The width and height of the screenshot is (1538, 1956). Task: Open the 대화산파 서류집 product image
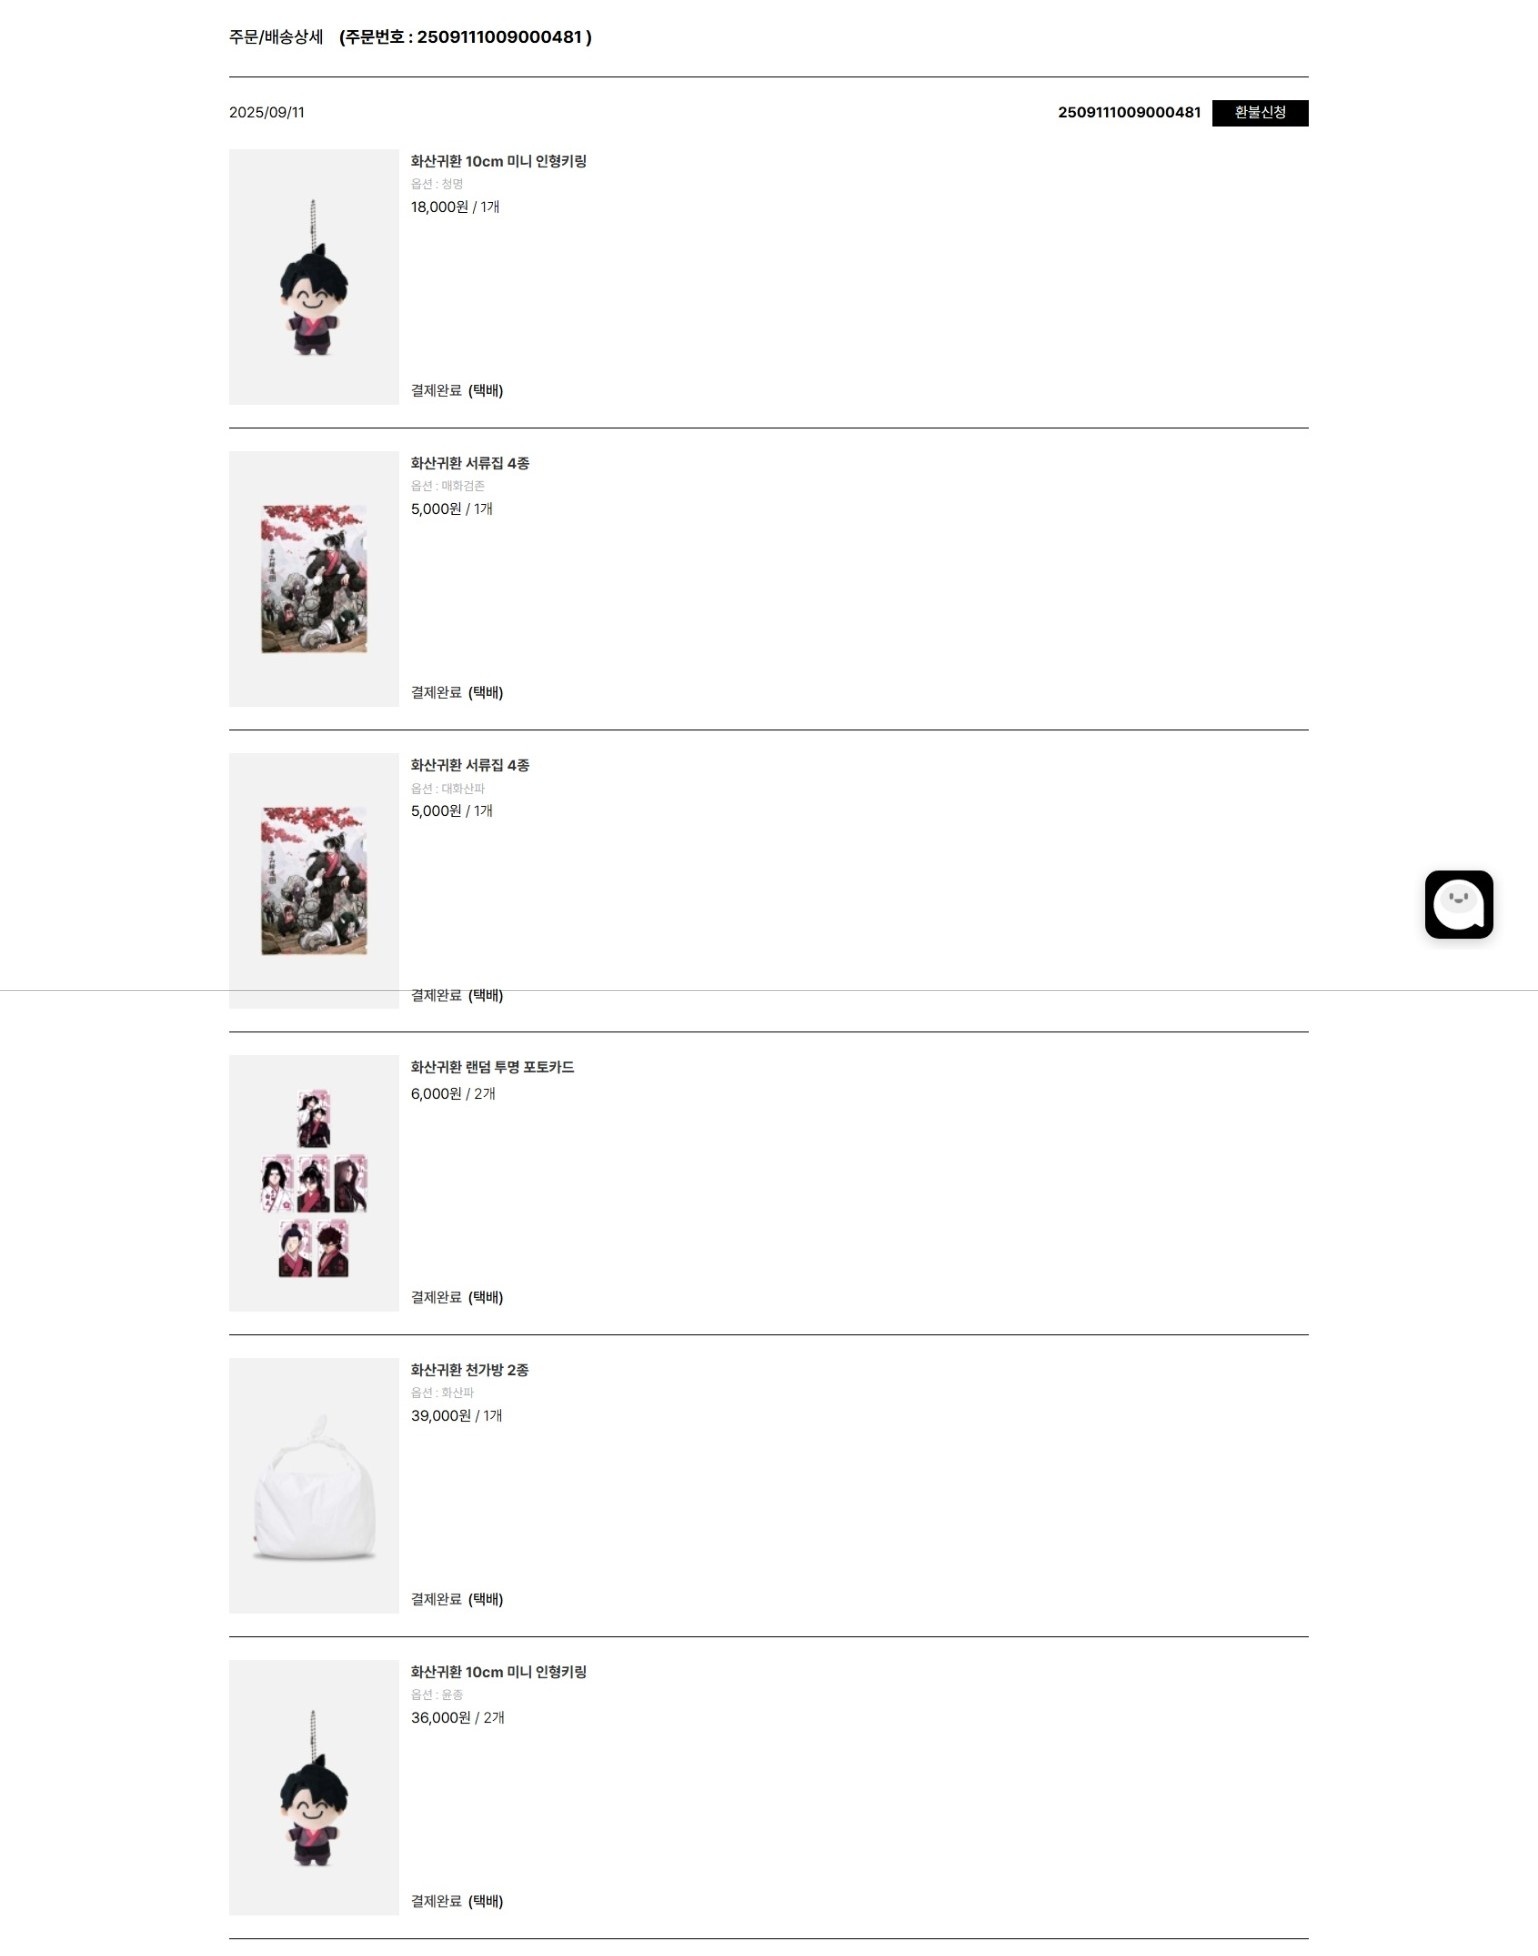click(314, 880)
